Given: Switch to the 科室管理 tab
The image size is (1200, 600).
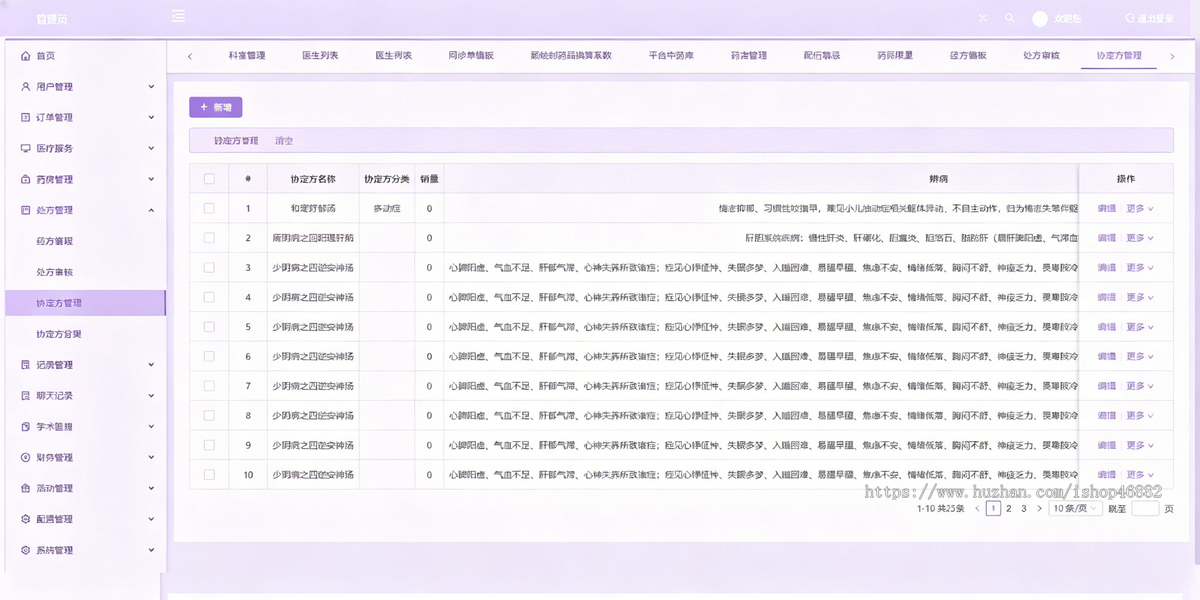Looking at the screenshot, I should [246, 56].
